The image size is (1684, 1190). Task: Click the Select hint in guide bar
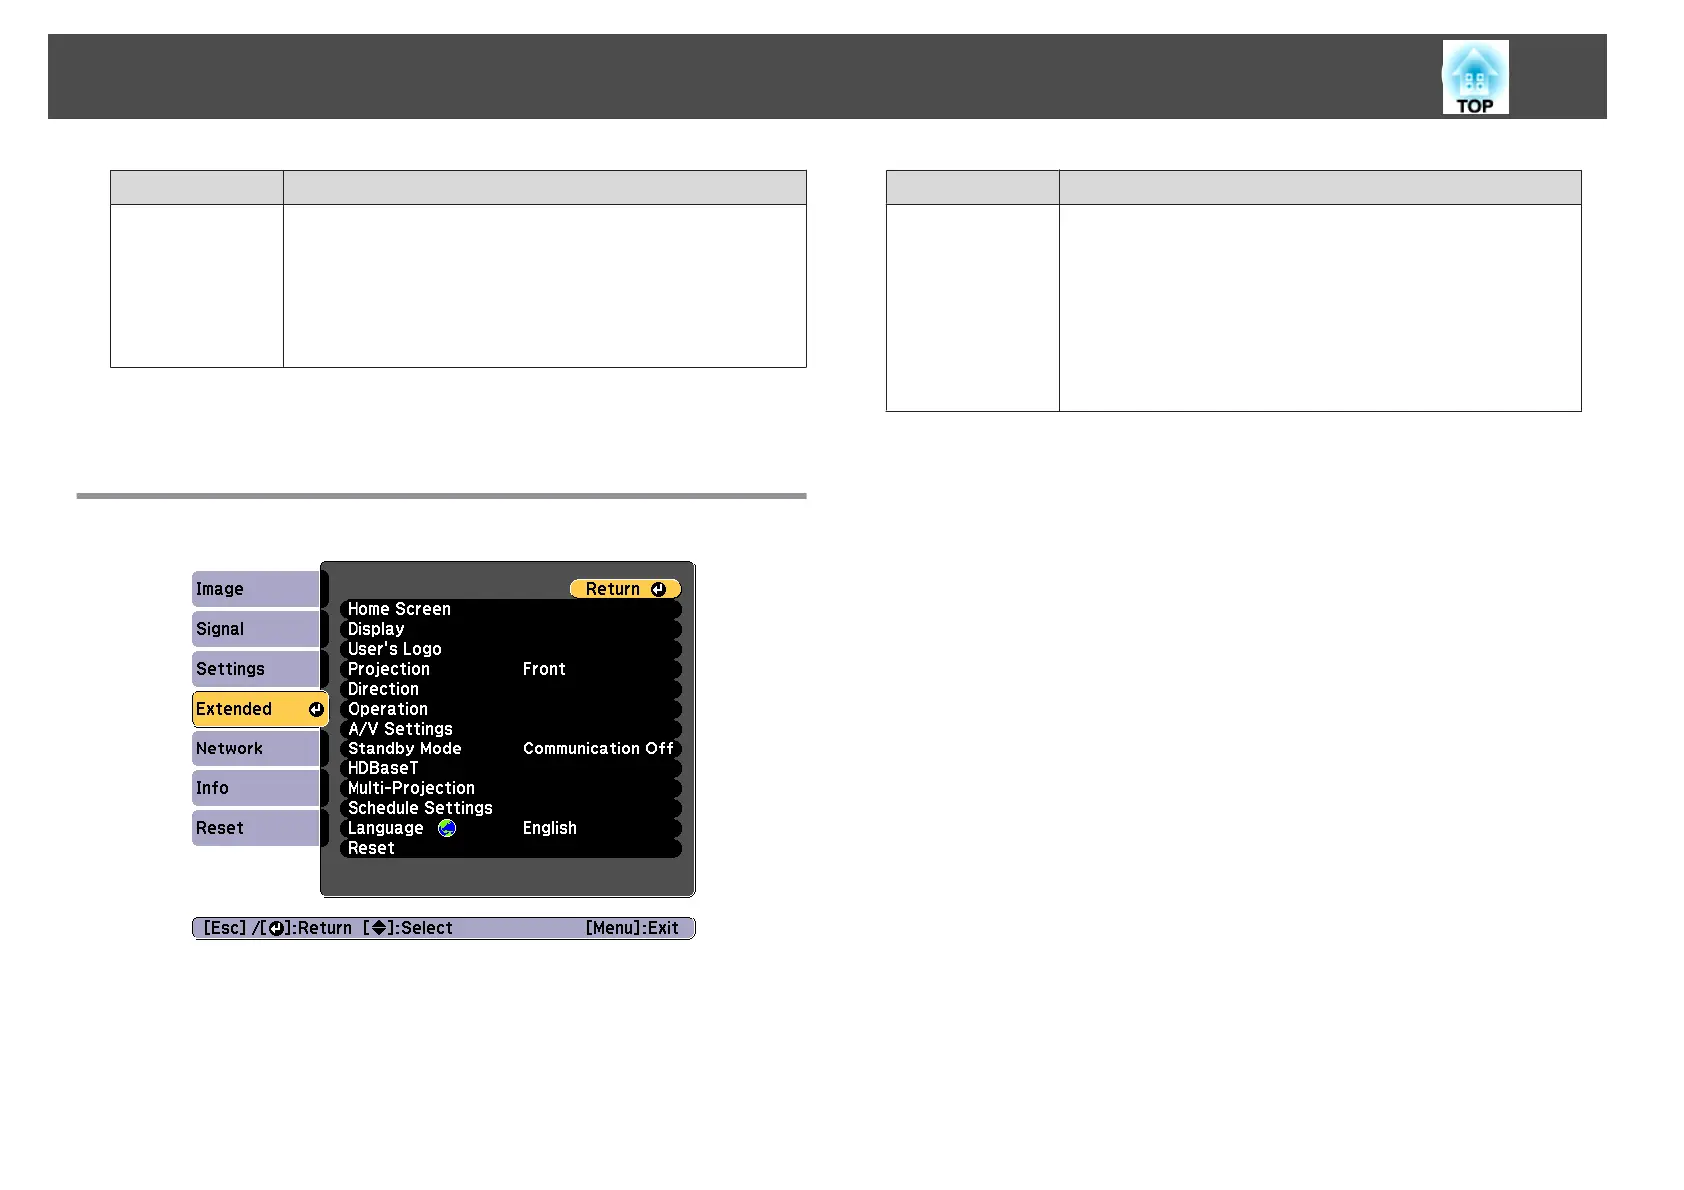(408, 928)
